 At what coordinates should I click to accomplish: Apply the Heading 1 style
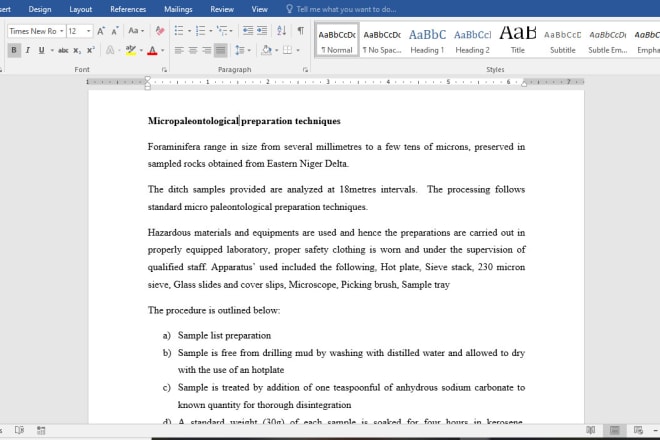tap(427, 40)
